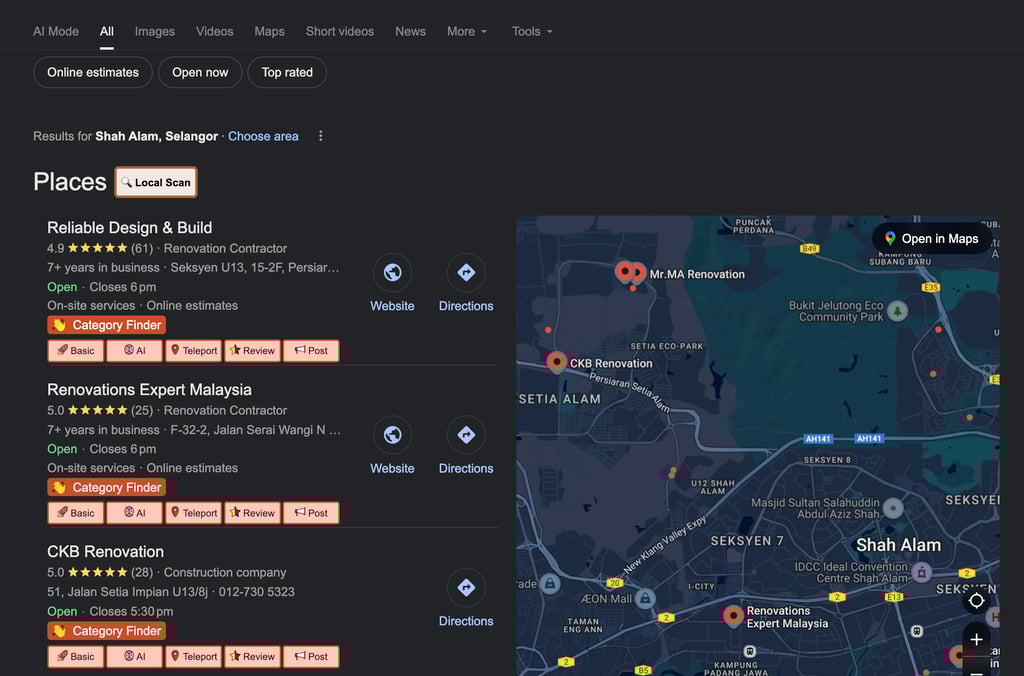Click Masjid Sultan Salahuddin mosque marker
This screenshot has height=676, width=1024.
pyautogui.click(x=893, y=507)
